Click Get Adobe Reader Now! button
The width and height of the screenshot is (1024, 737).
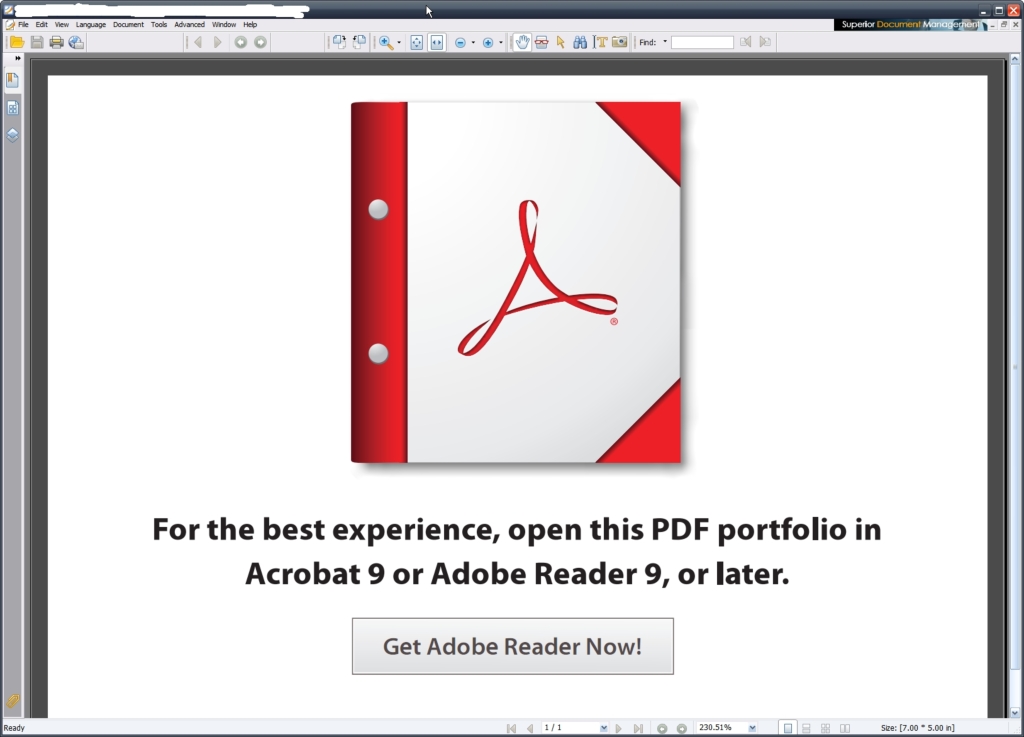point(513,646)
